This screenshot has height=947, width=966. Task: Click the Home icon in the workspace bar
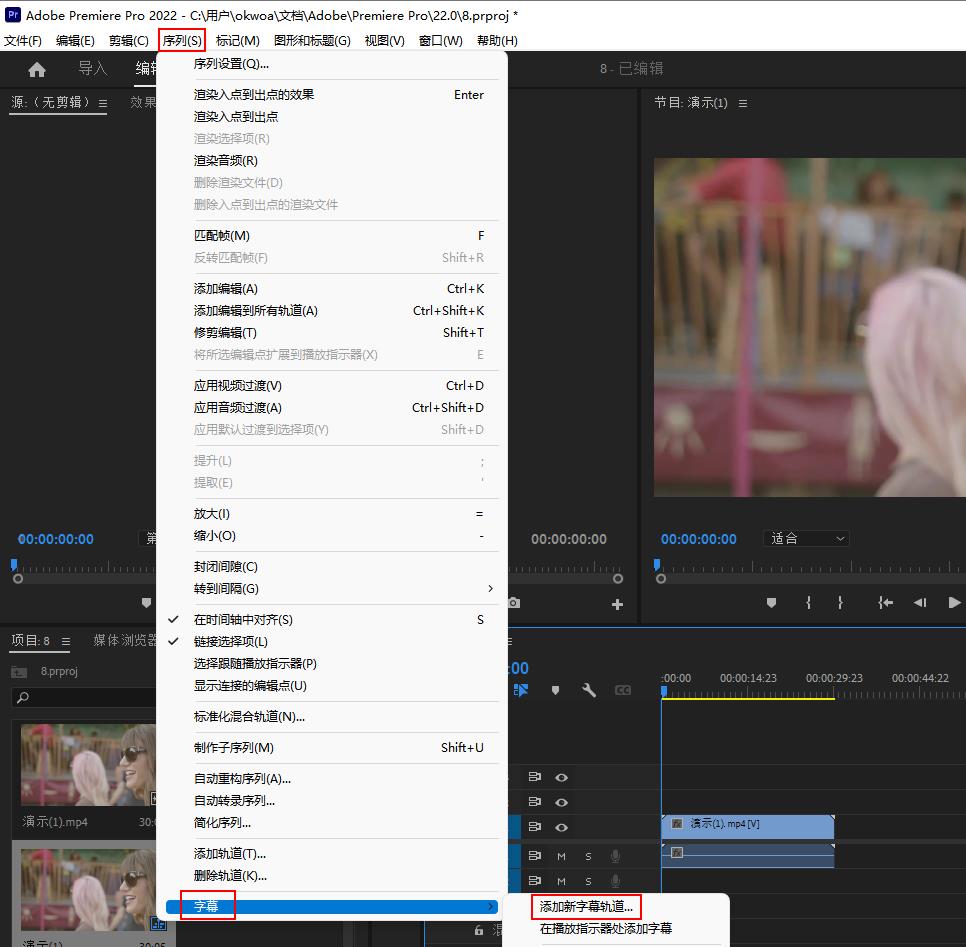(x=37, y=69)
